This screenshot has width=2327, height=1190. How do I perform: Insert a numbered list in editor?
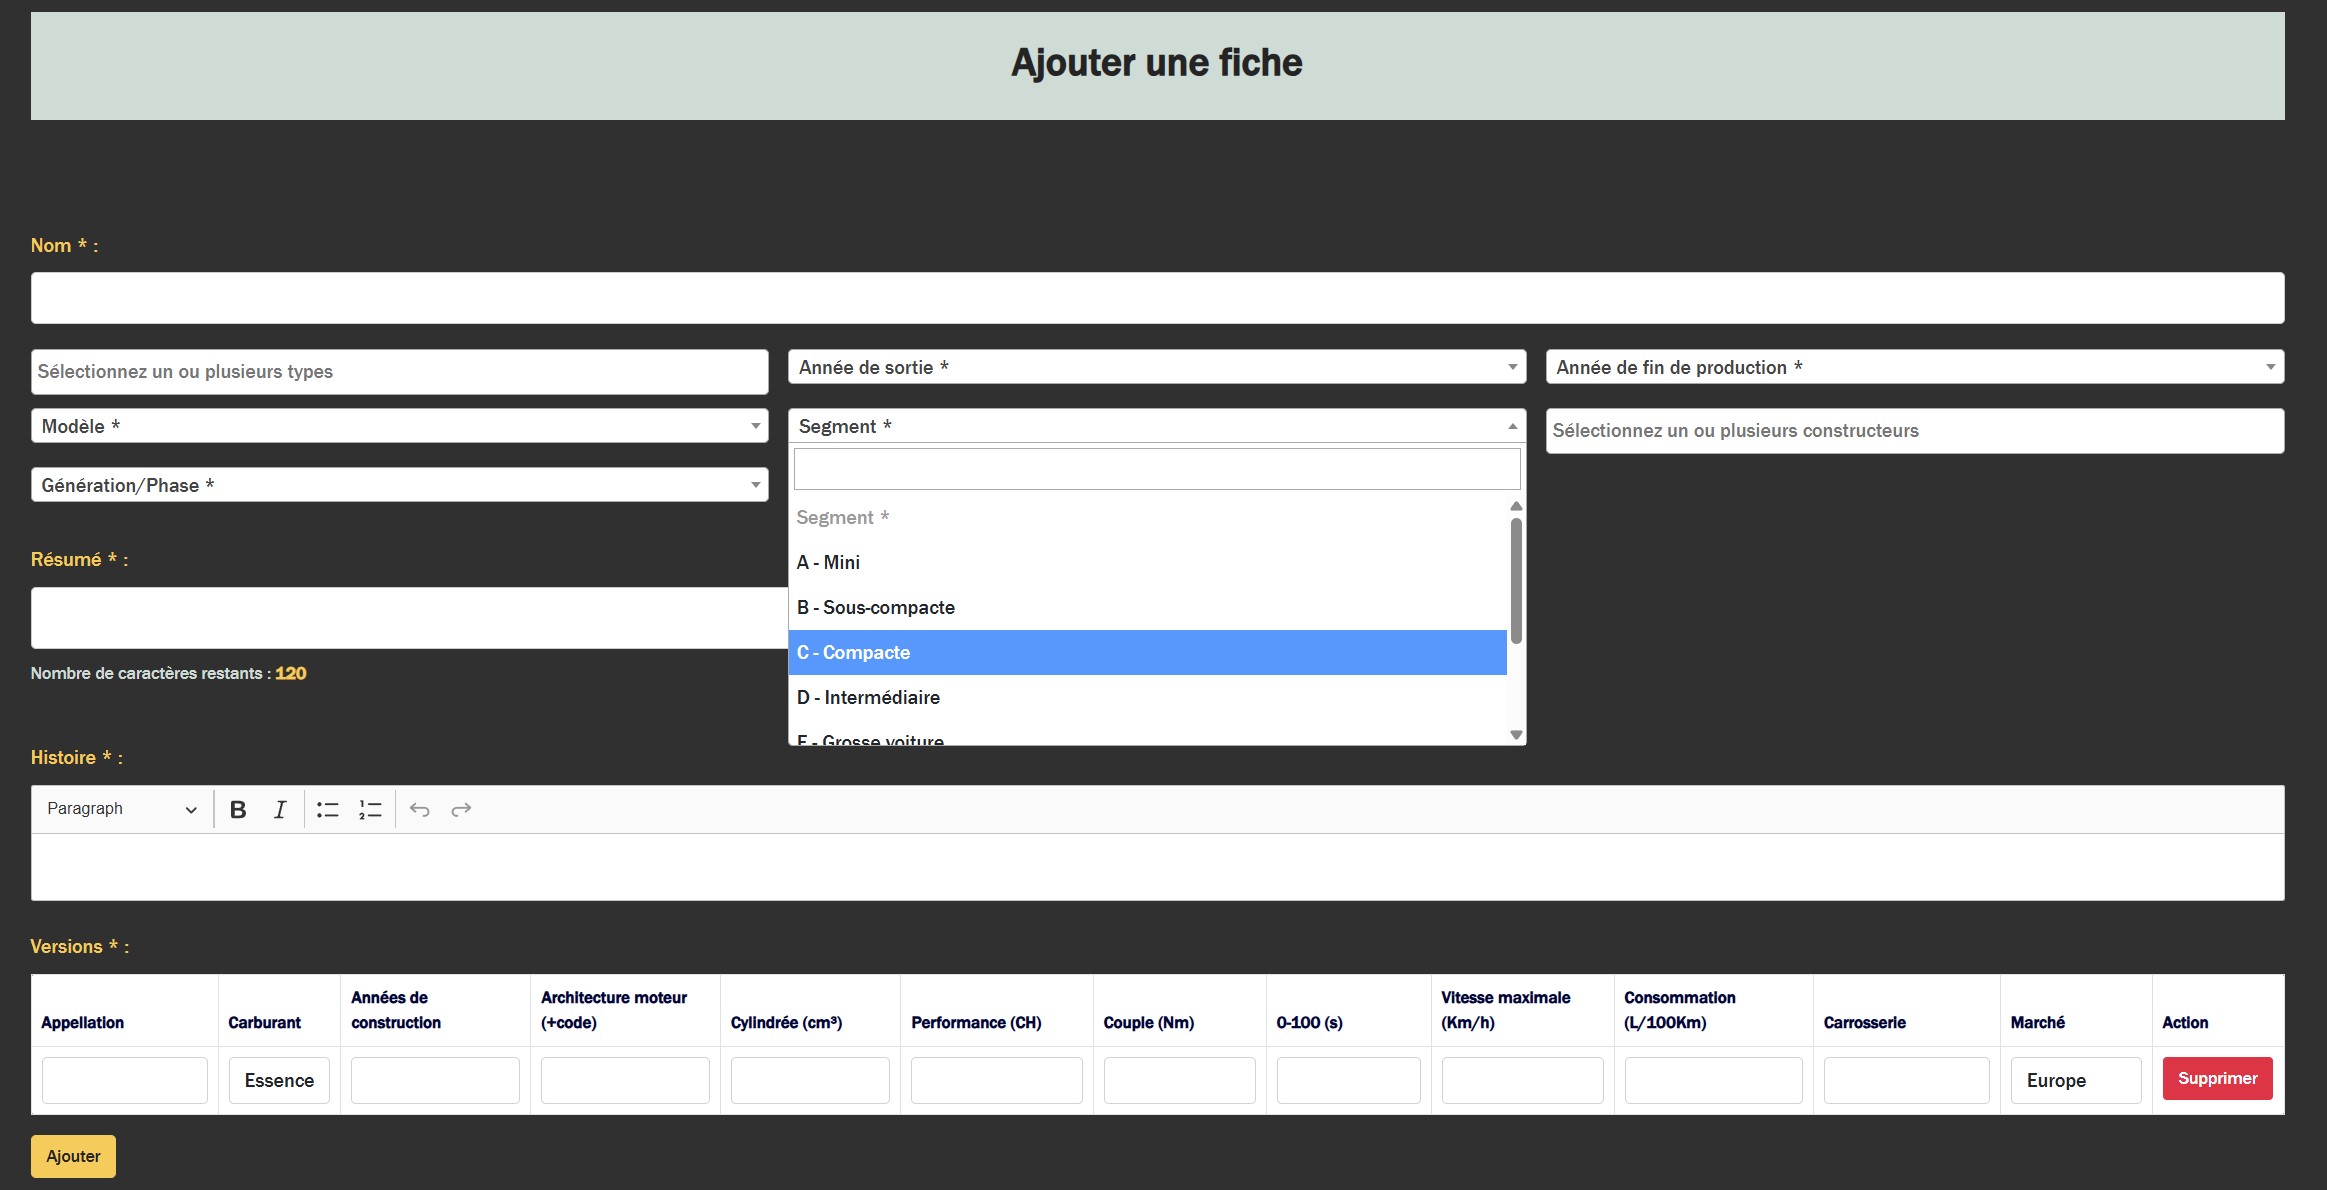(x=370, y=809)
